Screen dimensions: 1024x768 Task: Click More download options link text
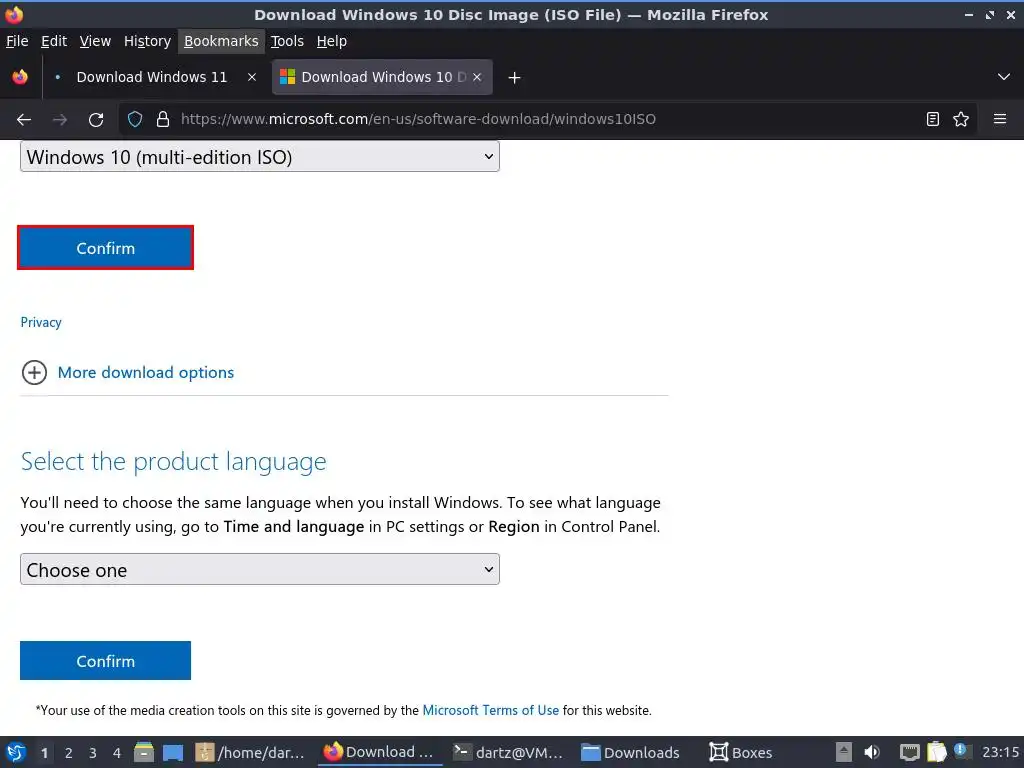tap(146, 372)
